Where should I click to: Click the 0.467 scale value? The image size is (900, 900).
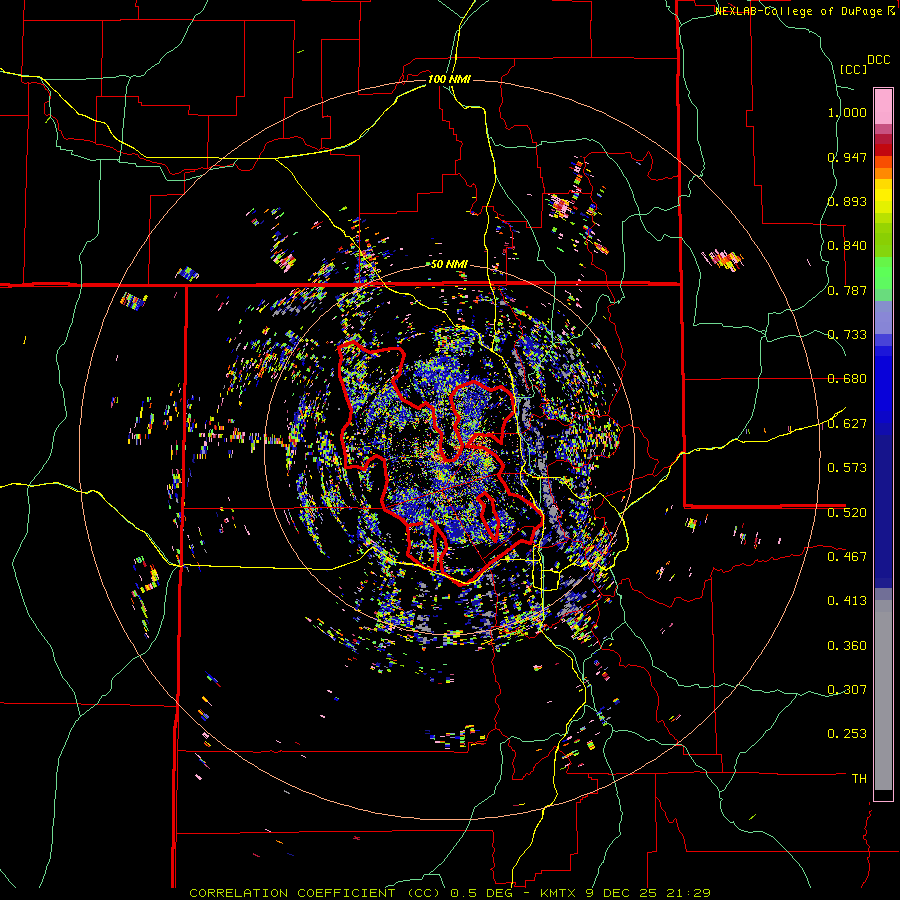pyautogui.click(x=847, y=557)
